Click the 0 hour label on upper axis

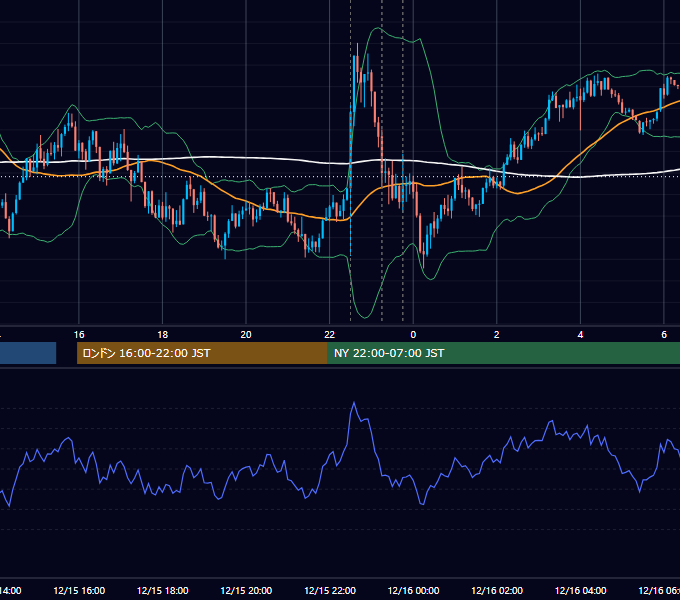pos(413,335)
